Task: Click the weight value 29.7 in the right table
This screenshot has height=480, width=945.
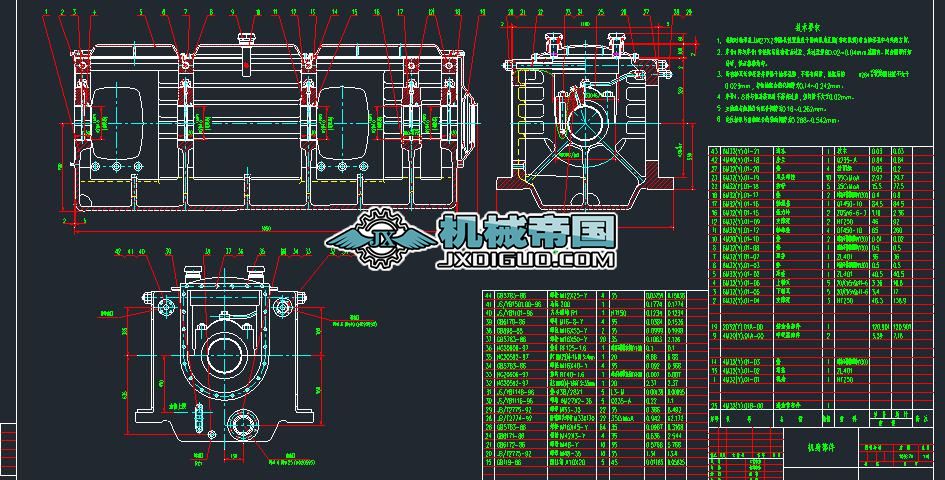Action: click(x=899, y=178)
